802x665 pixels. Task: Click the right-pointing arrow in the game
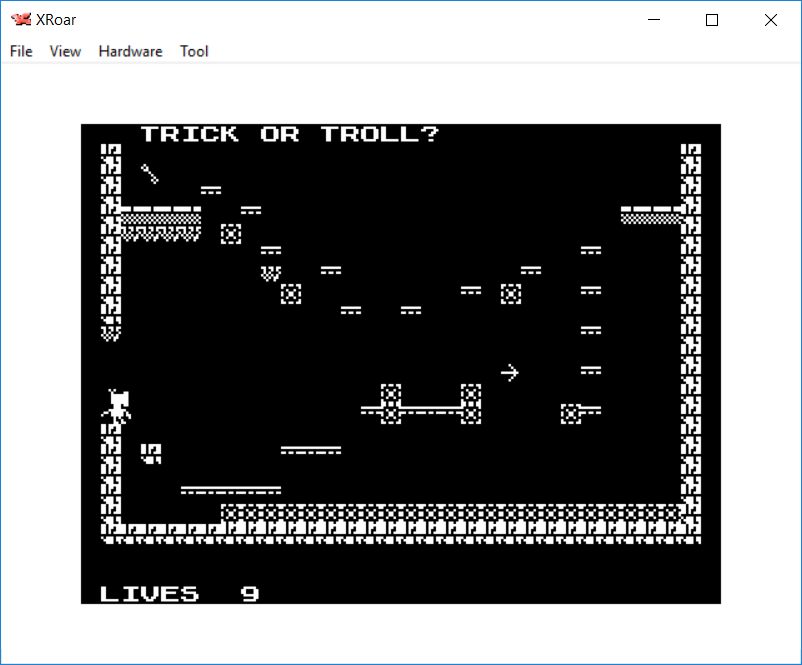click(510, 372)
